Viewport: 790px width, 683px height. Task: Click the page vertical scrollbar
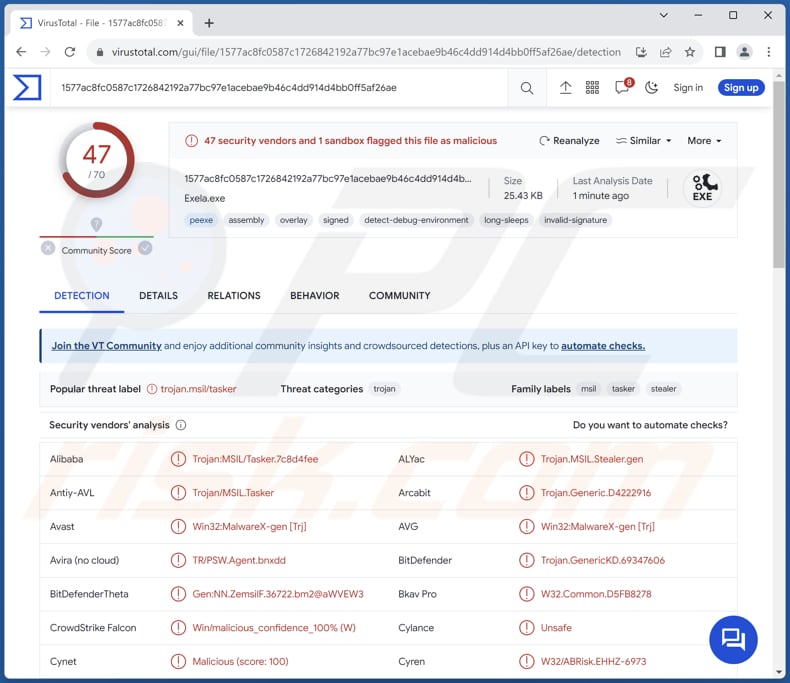point(779,174)
